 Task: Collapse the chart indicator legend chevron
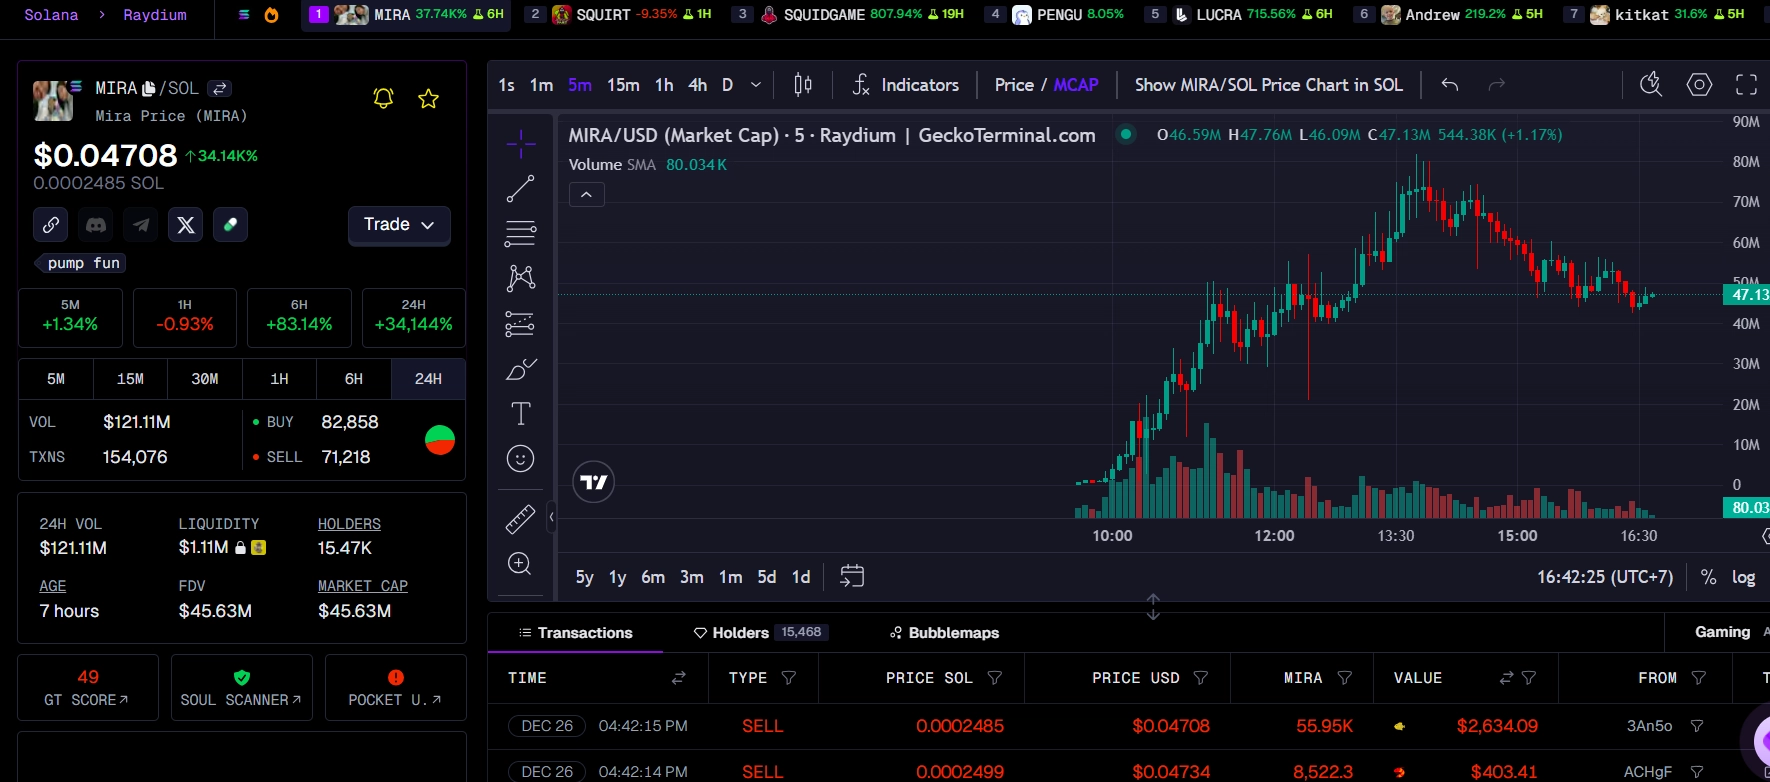[x=587, y=195]
